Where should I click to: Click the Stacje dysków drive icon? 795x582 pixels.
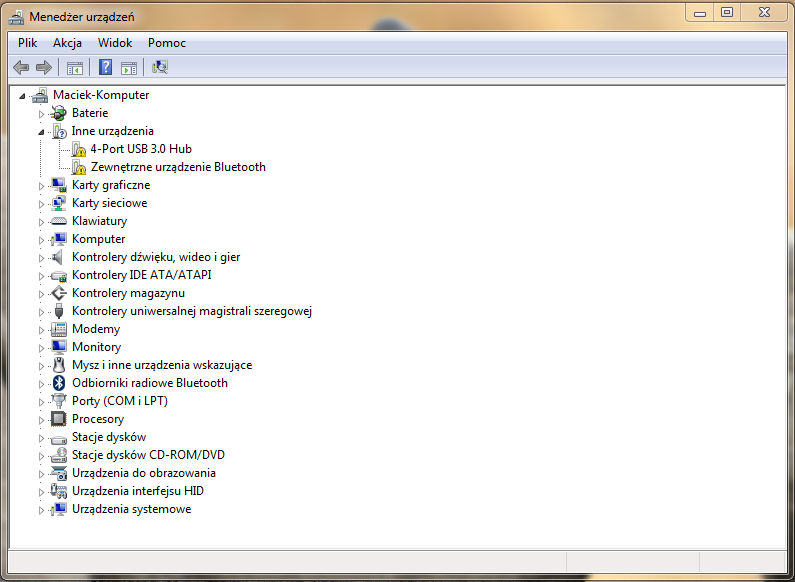point(59,439)
